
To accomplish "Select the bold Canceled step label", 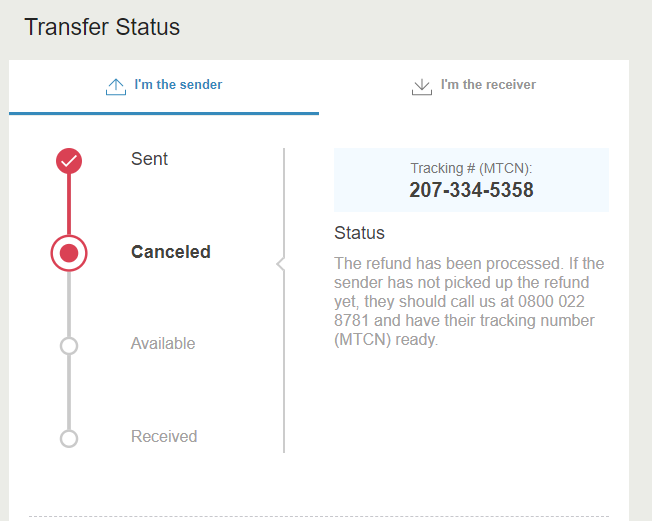I will (x=170, y=252).
